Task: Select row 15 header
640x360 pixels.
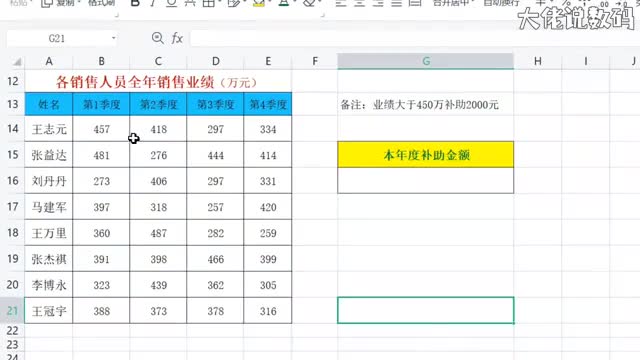Action: point(12,155)
